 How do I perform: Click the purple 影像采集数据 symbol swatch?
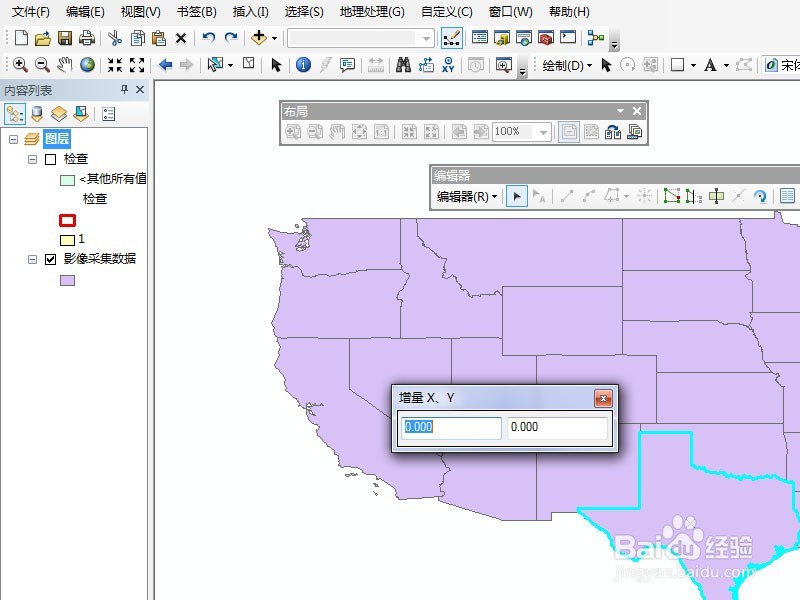click(x=67, y=280)
